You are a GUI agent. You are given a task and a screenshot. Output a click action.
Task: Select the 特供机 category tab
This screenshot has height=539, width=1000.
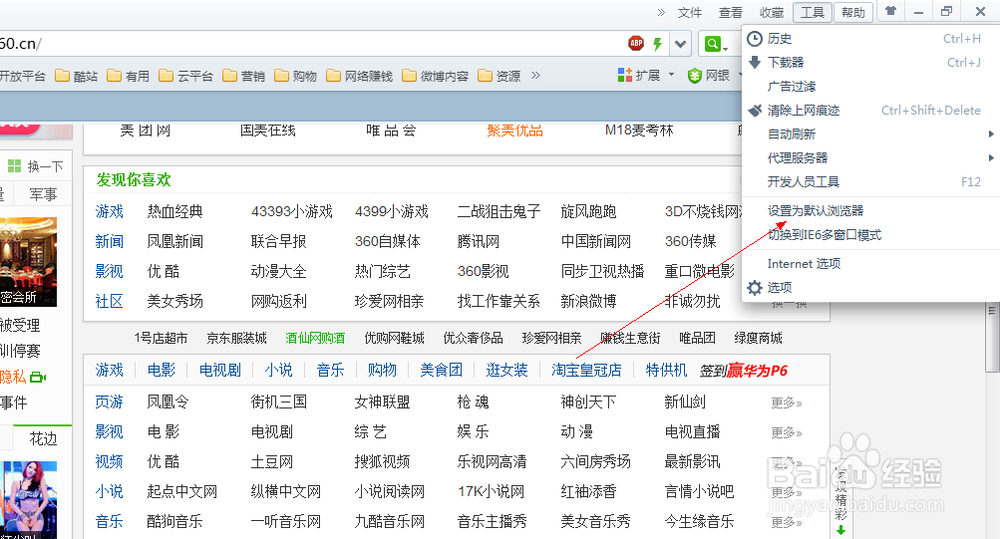[x=666, y=370]
